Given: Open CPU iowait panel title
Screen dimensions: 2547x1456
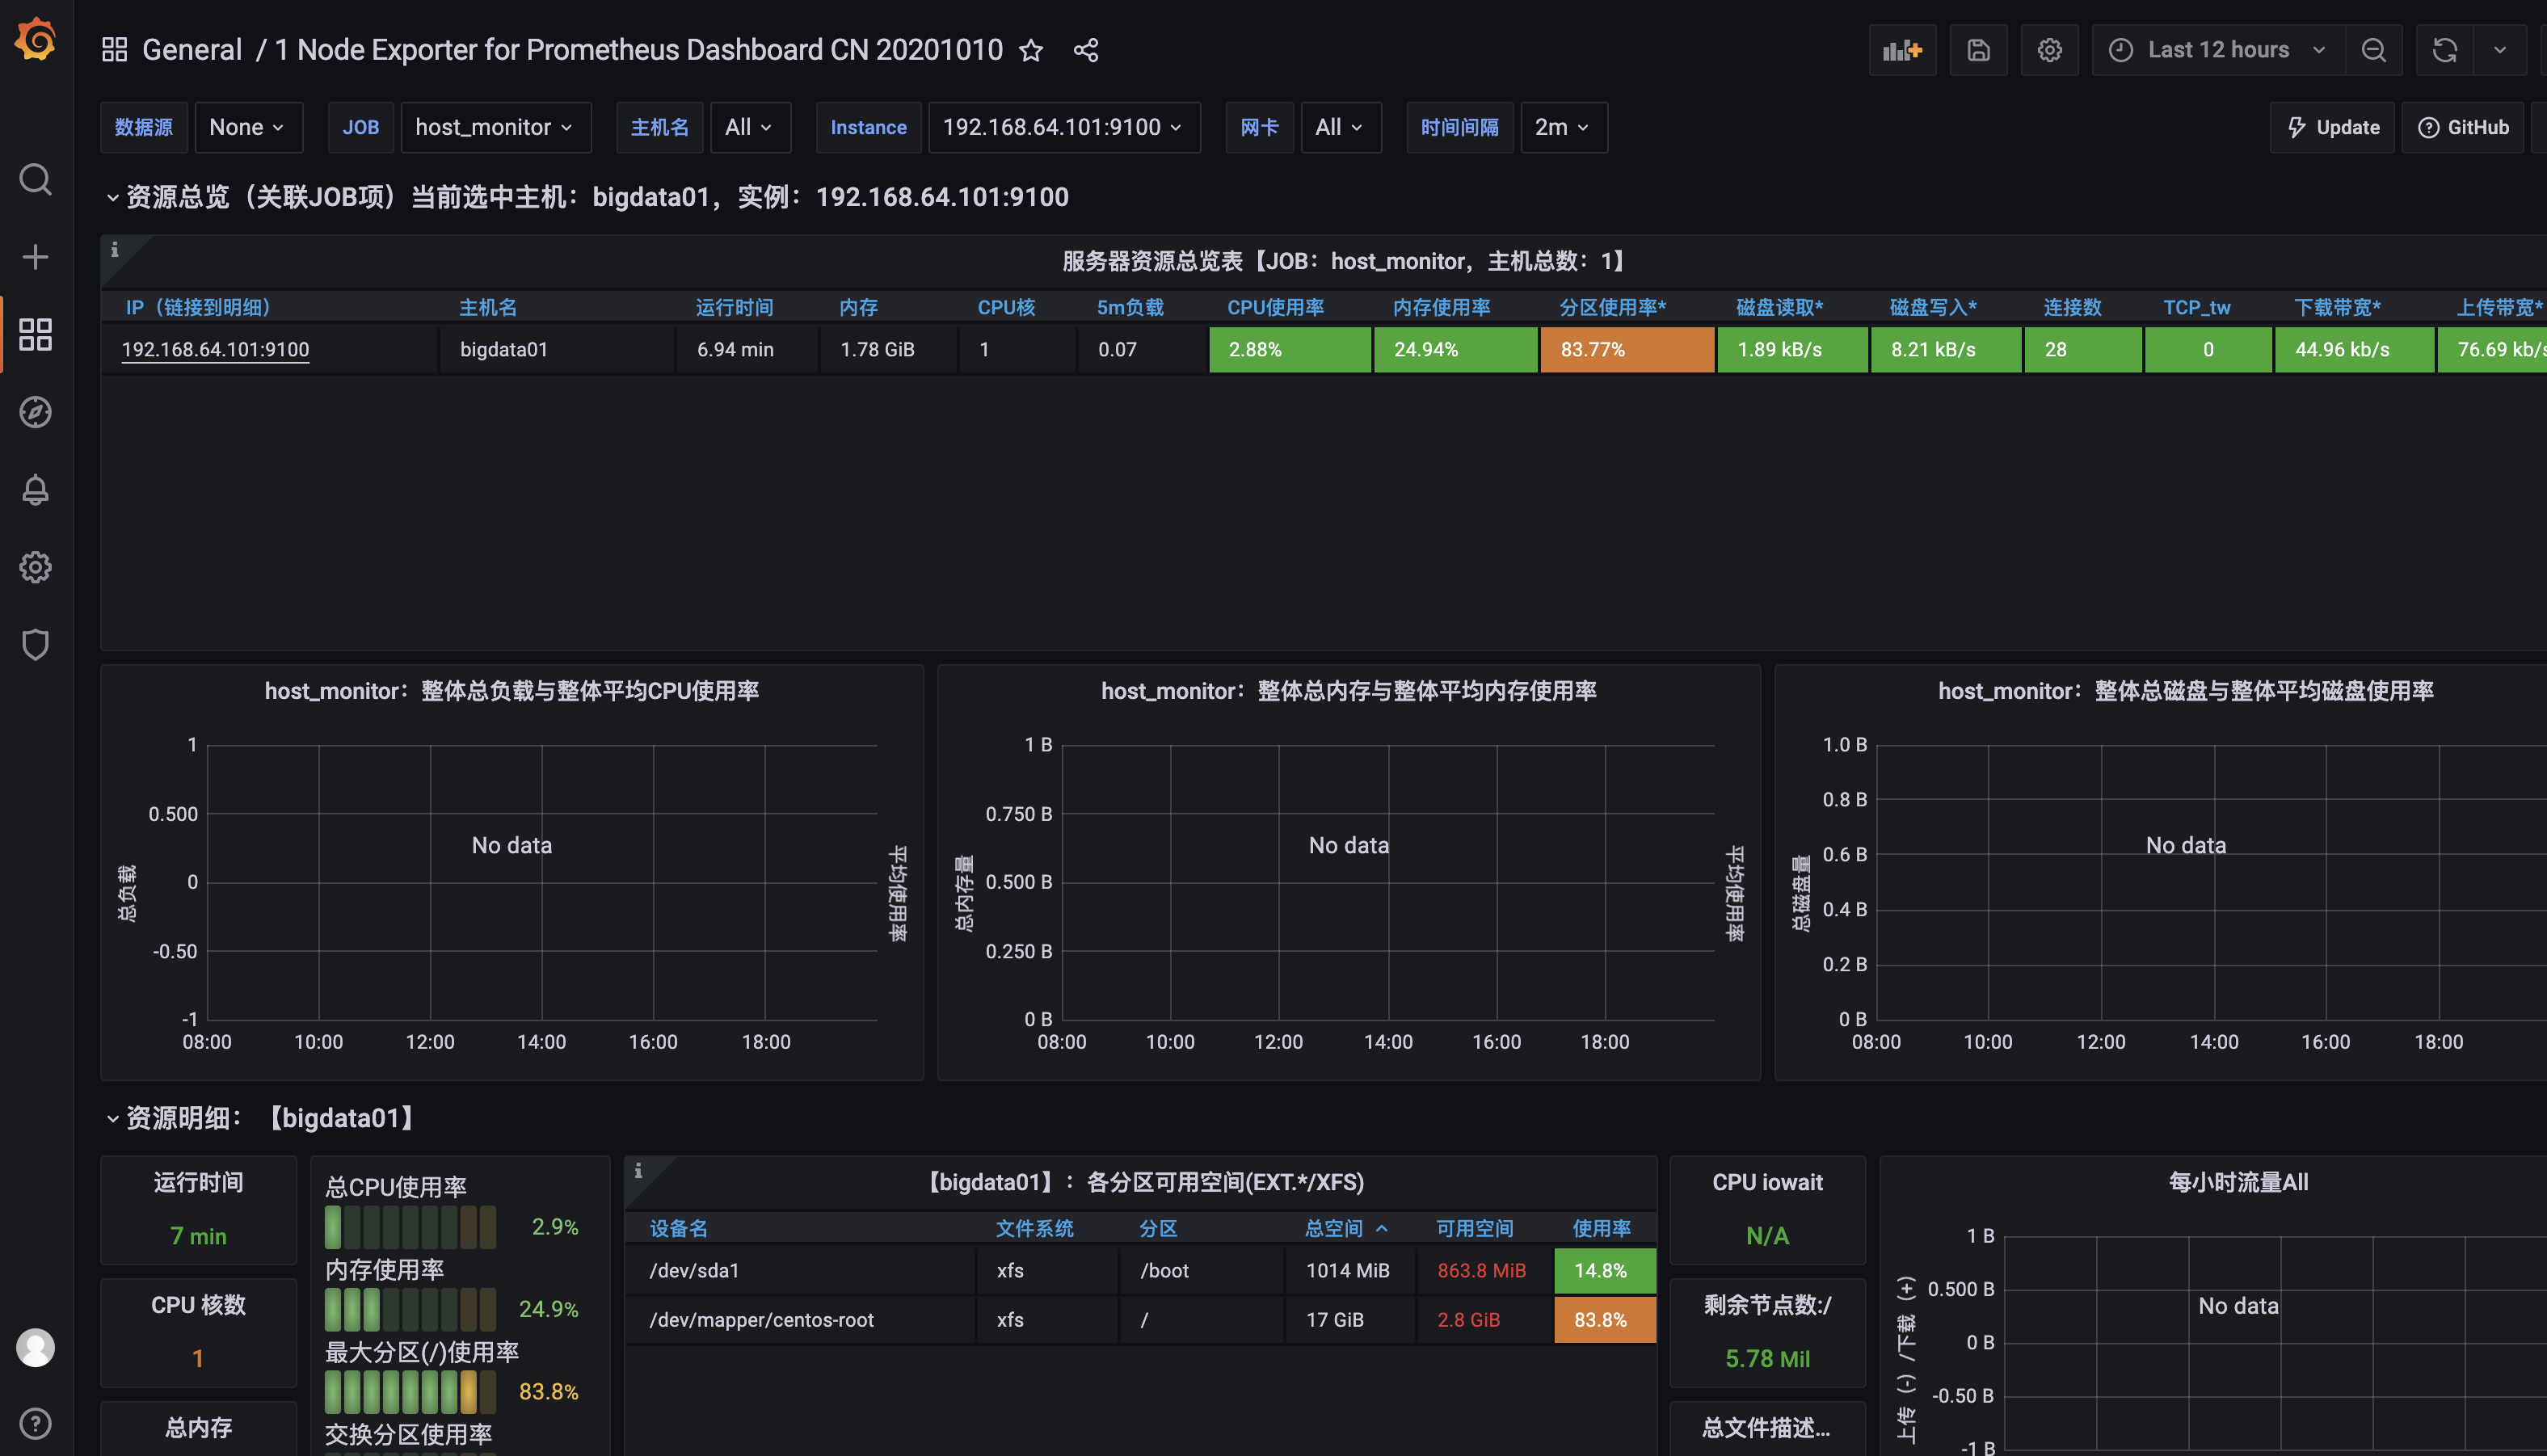Looking at the screenshot, I should coord(1767,1182).
